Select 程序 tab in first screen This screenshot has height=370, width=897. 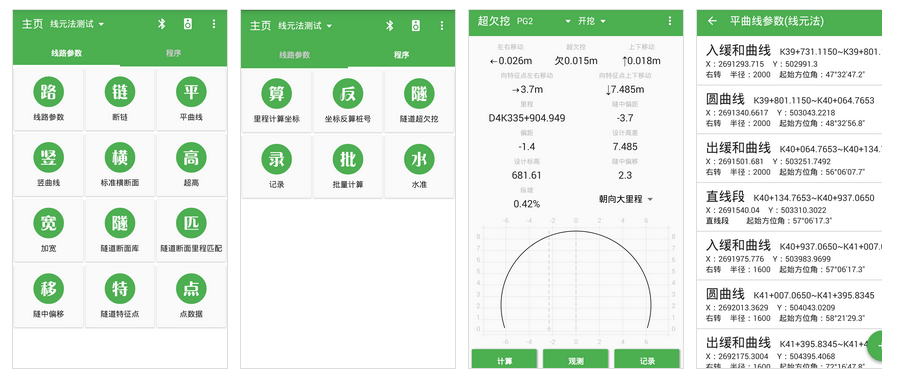point(174,53)
